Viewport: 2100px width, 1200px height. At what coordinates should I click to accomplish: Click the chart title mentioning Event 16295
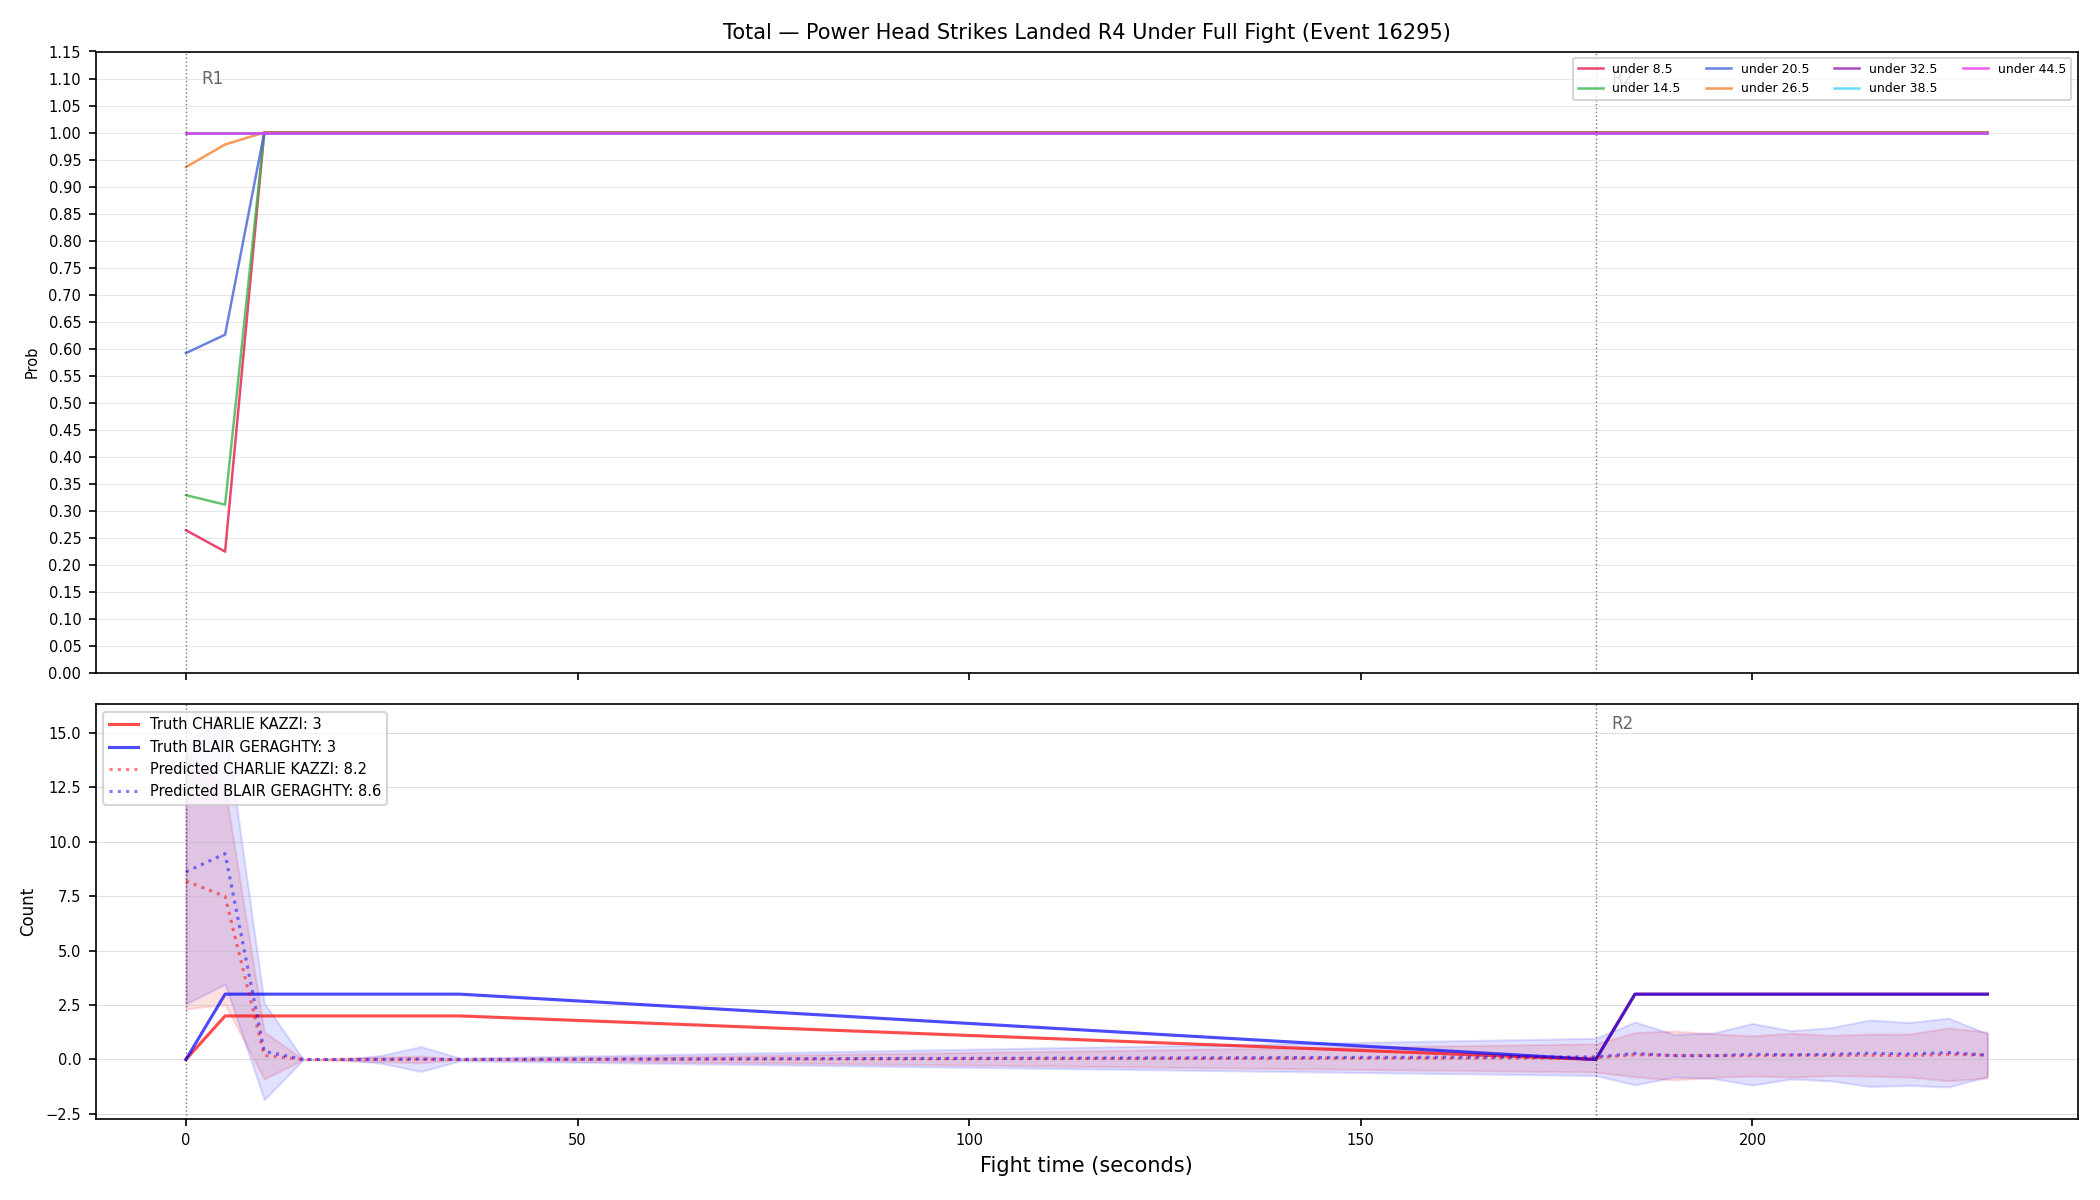pos(1086,32)
